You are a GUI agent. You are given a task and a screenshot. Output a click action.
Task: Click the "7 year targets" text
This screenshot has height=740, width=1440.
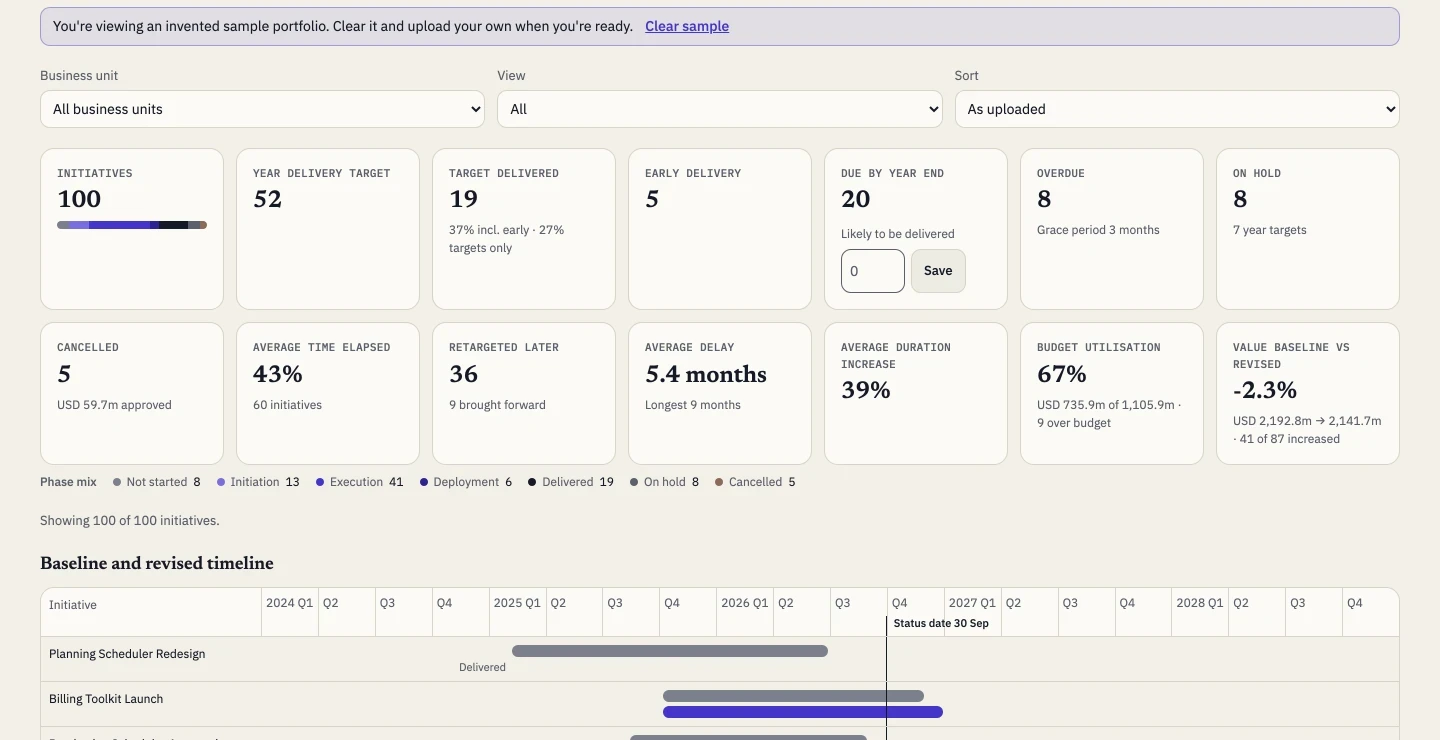pos(1270,230)
